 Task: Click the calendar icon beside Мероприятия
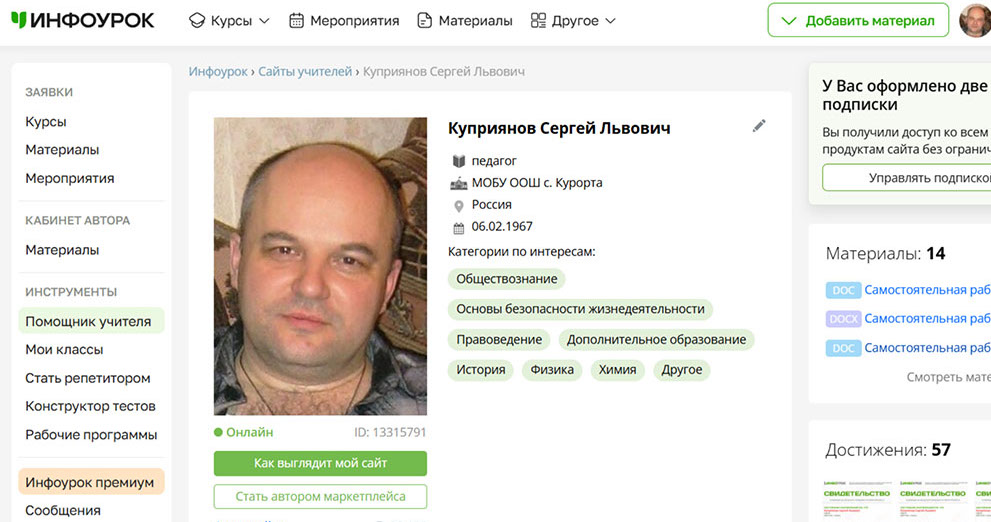point(296,21)
